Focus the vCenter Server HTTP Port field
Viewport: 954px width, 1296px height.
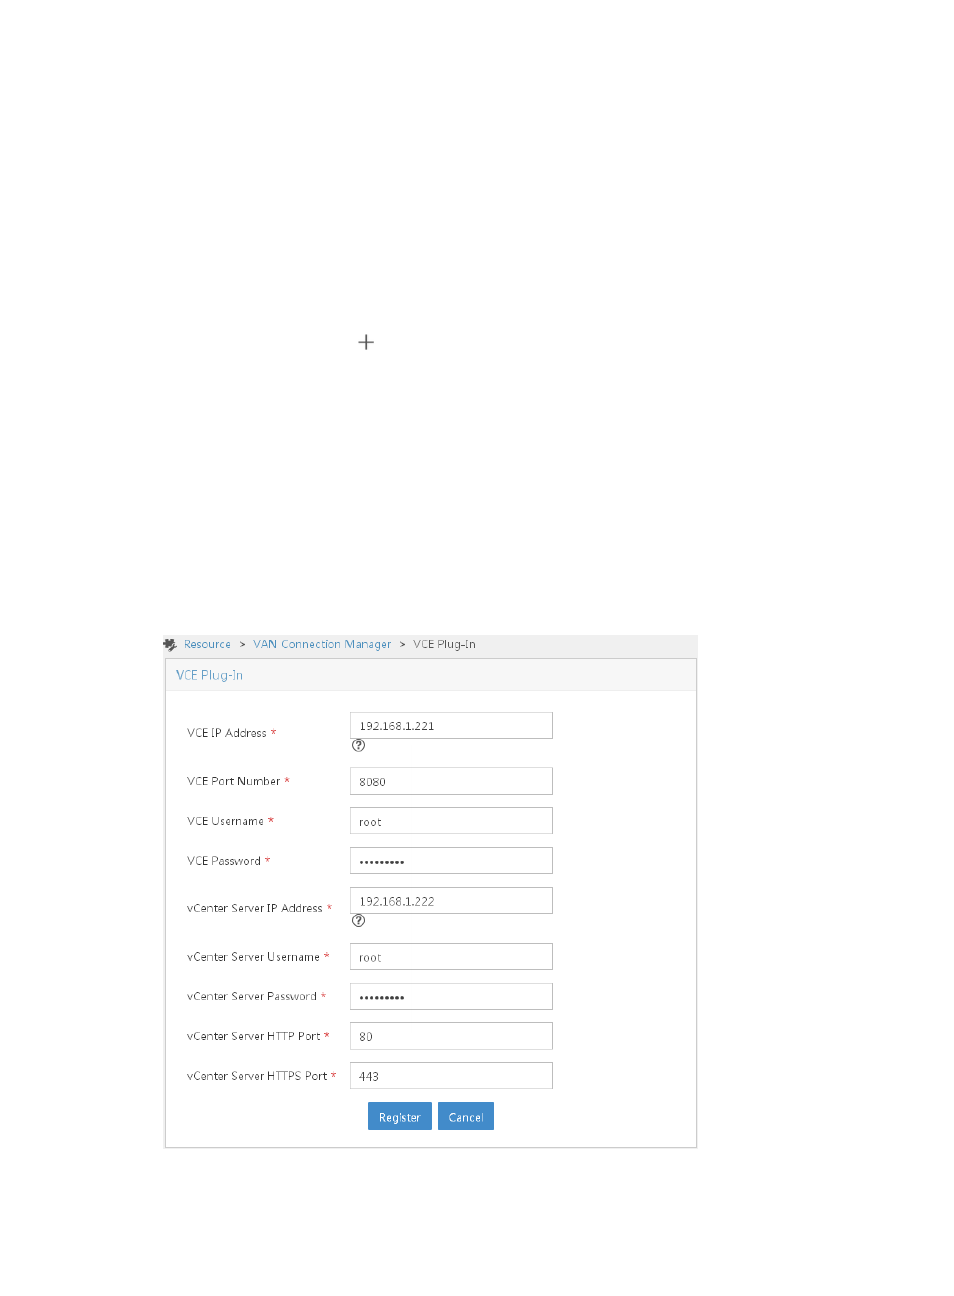[451, 1036]
